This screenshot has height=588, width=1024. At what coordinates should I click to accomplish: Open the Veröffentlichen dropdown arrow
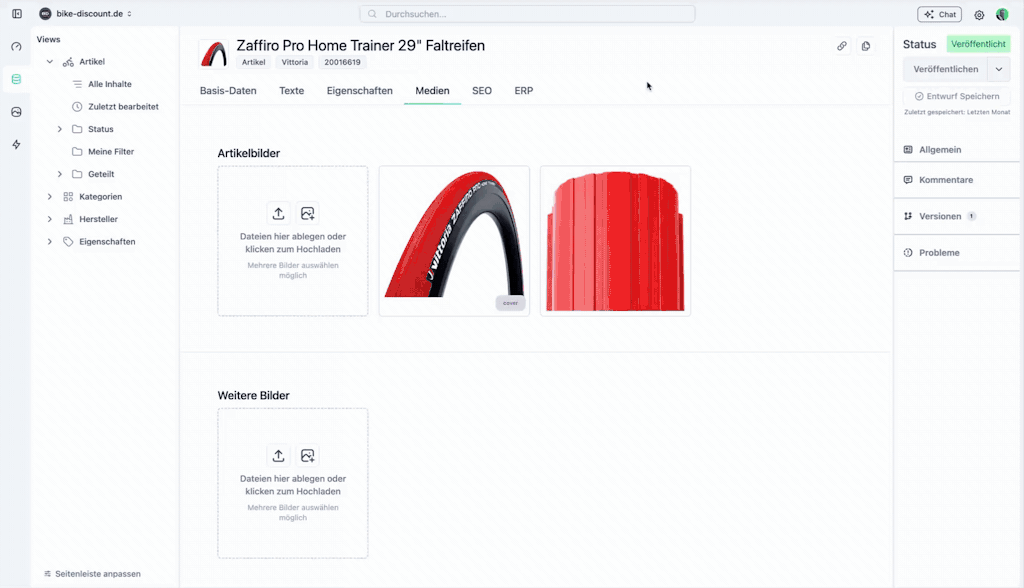[x=998, y=69]
